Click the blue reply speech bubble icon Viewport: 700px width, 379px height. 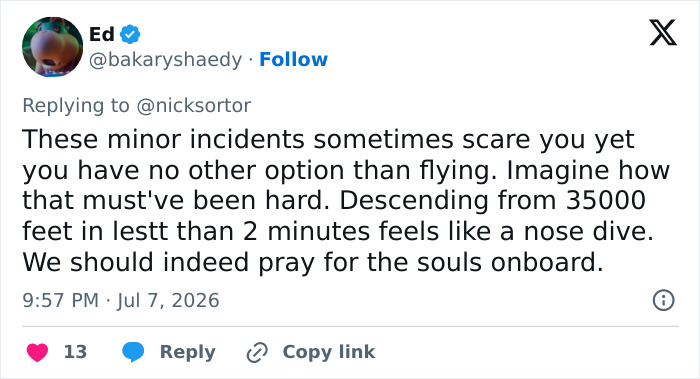click(x=133, y=352)
